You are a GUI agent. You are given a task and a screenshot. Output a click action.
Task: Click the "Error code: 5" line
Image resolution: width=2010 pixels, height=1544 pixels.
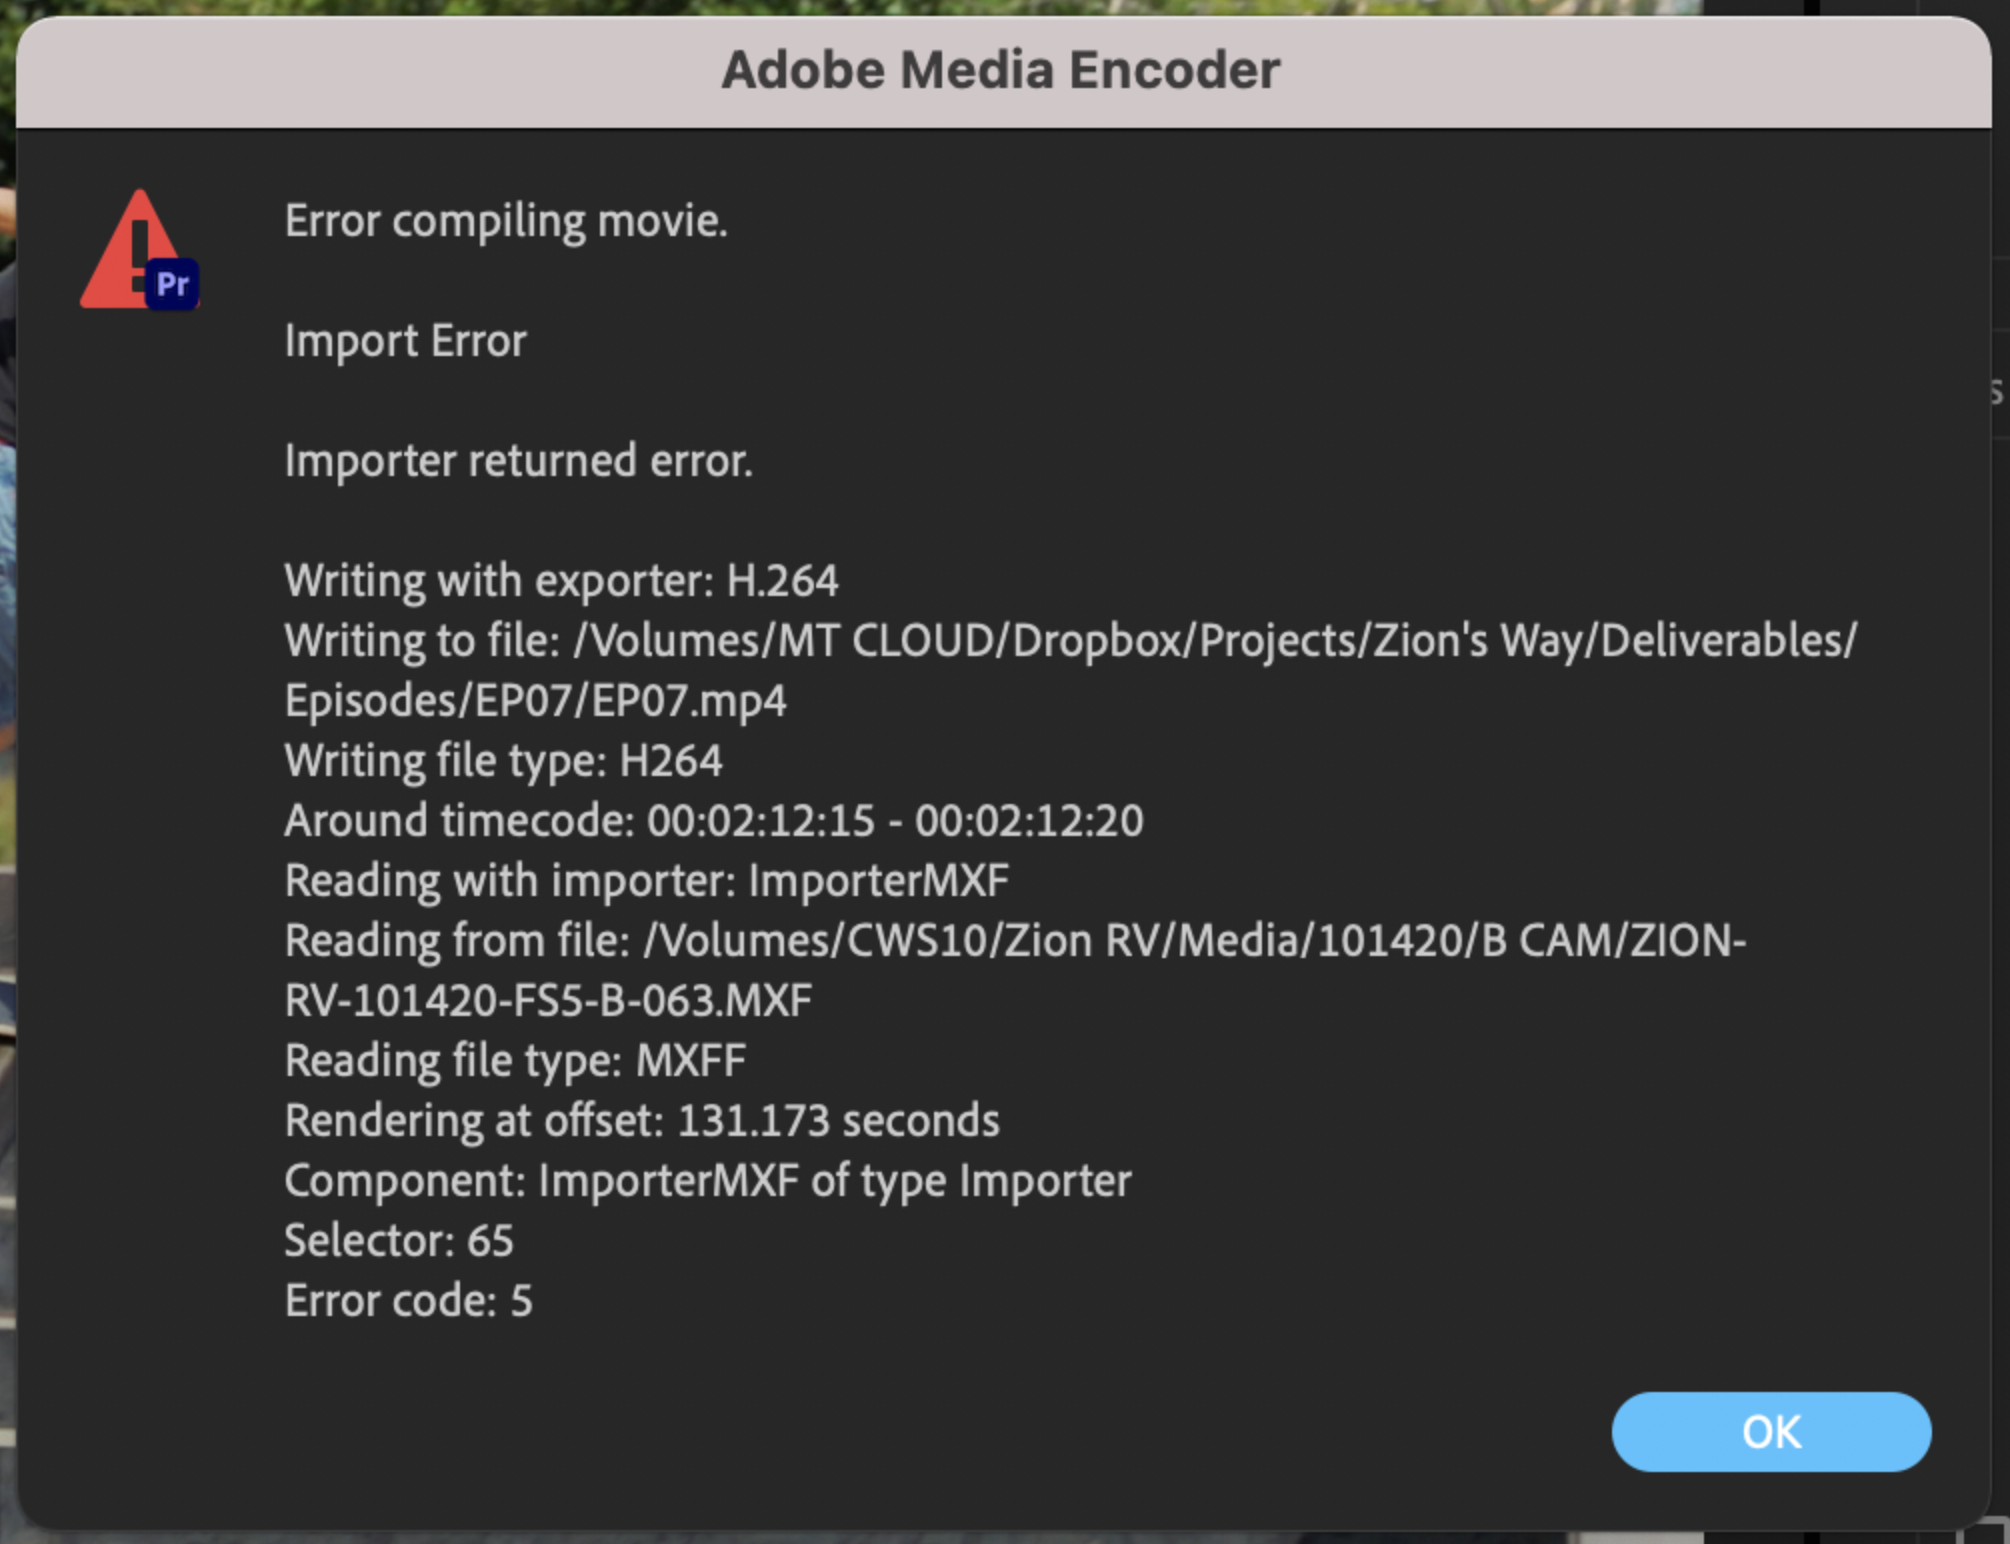pos(408,1301)
